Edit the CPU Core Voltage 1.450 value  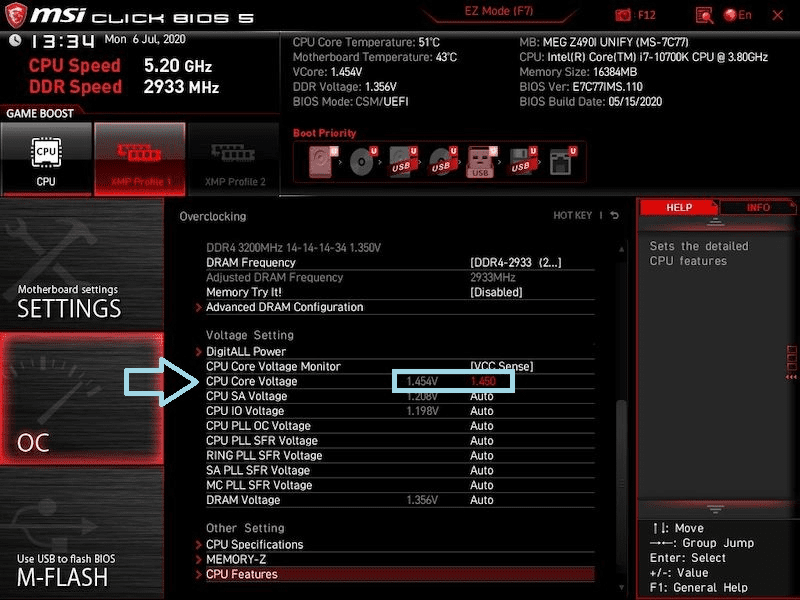click(x=483, y=381)
